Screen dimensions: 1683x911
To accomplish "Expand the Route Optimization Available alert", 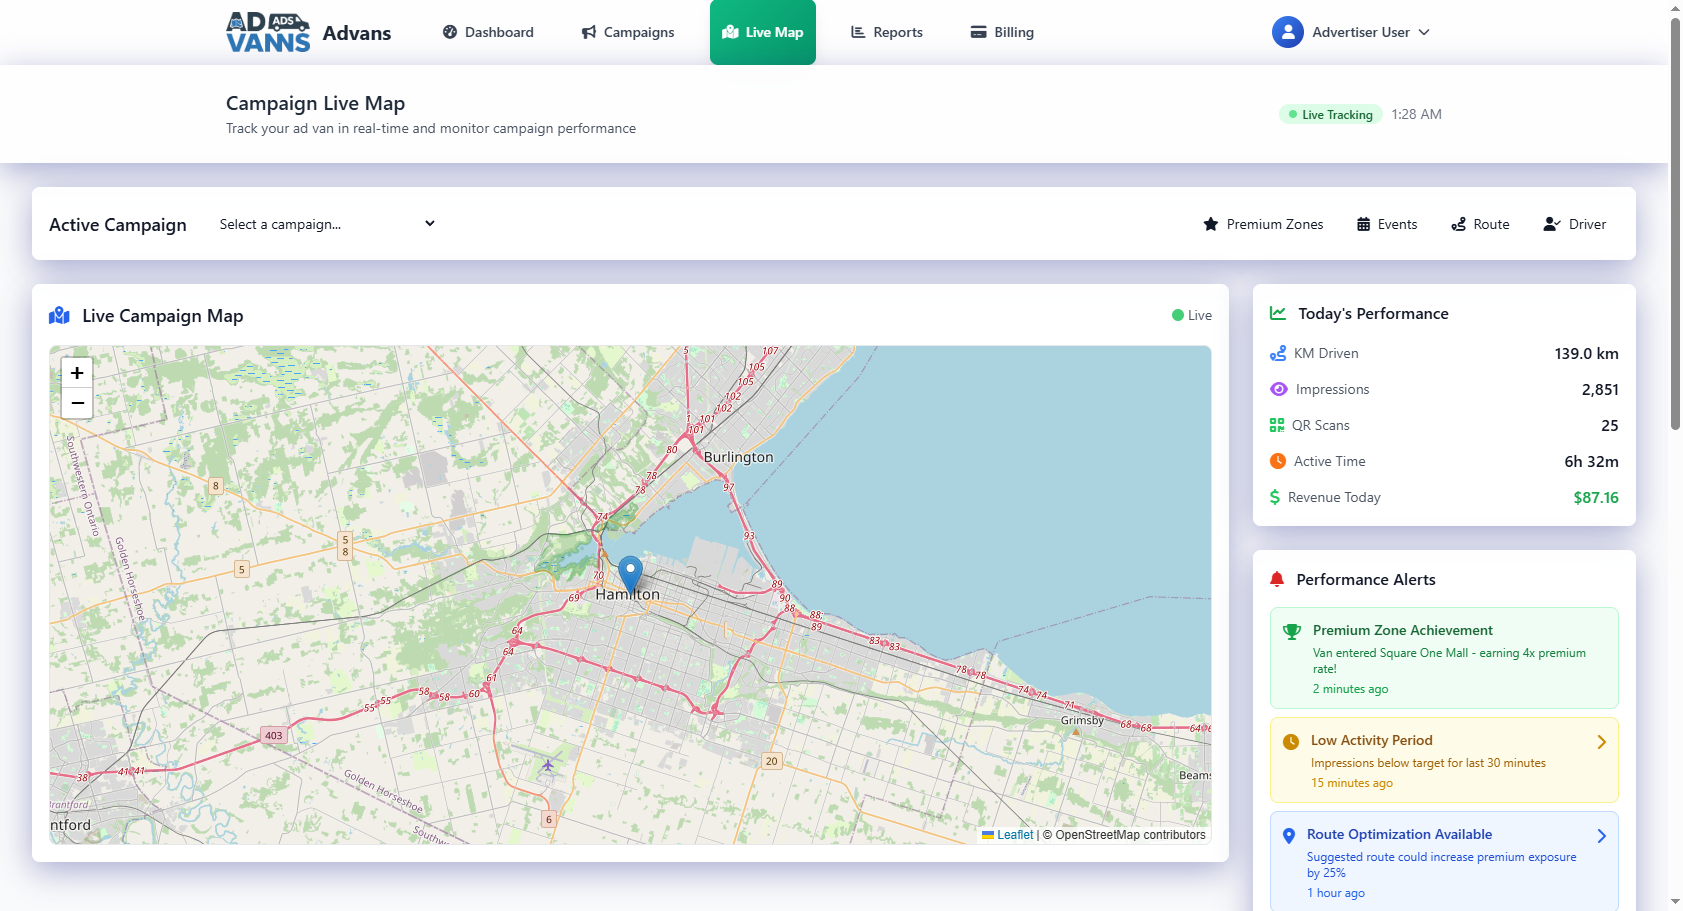I will [1601, 836].
